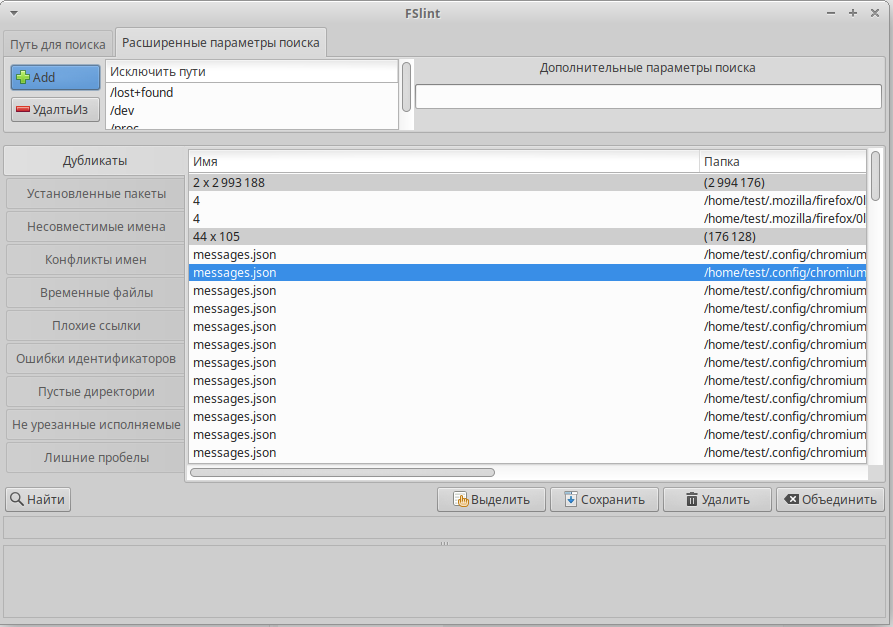Choose the Пустые директории category
This screenshot has width=893, height=627.
[x=96, y=392]
